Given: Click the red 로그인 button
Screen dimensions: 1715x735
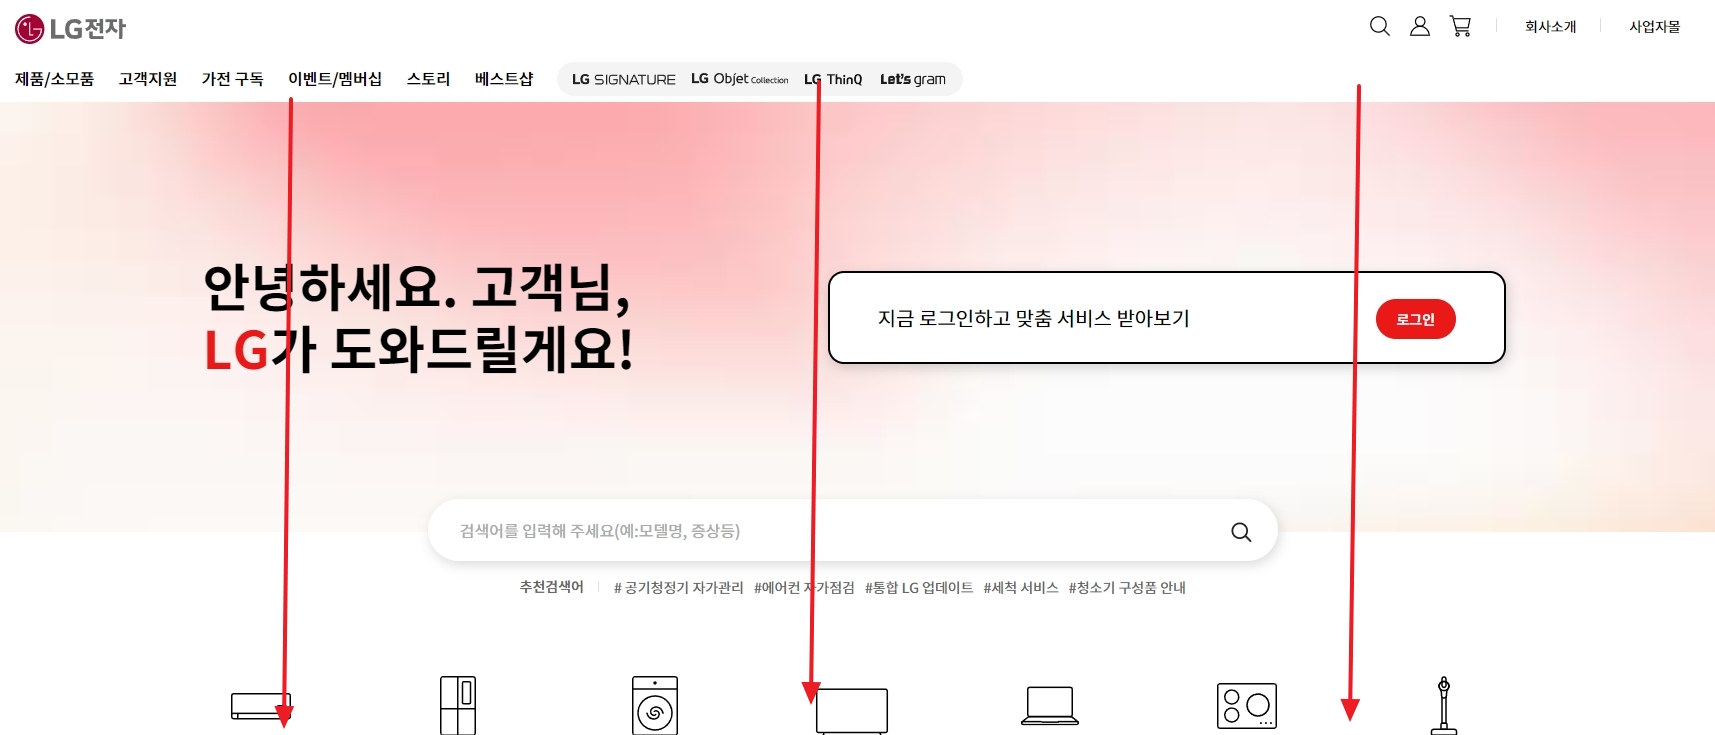Looking at the screenshot, I should (1416, 319).
